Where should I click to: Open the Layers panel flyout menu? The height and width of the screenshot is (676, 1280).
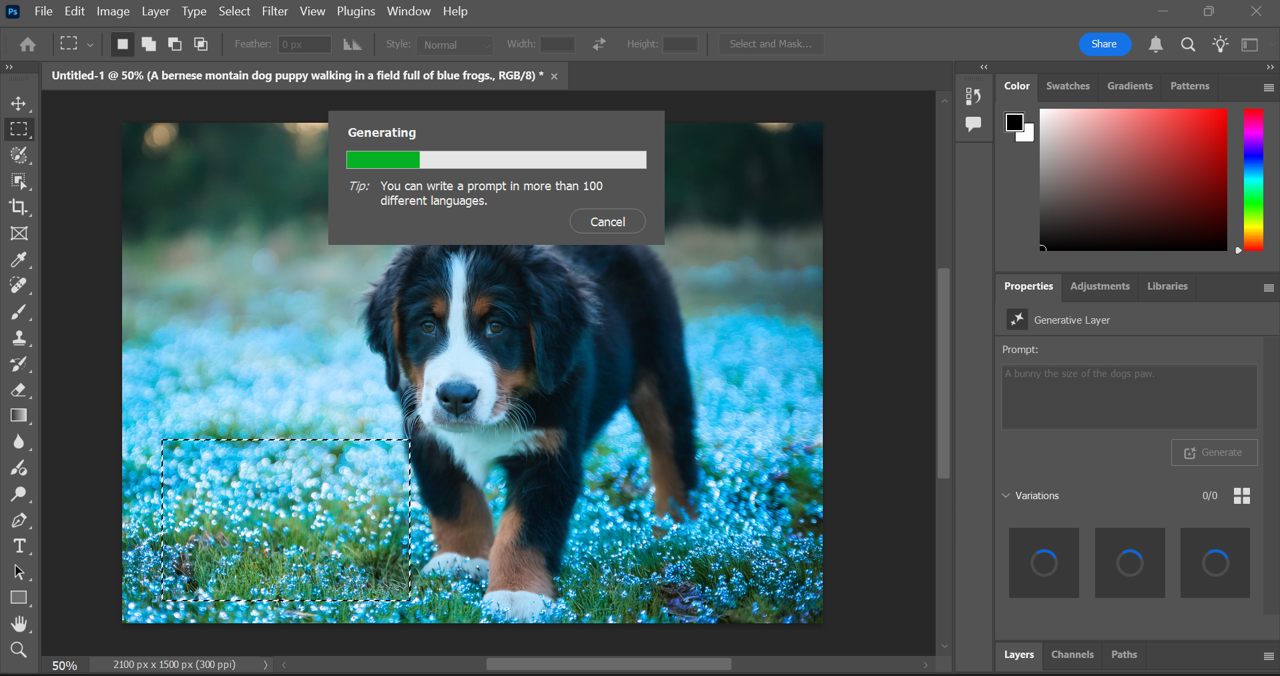coord(1268,656)
